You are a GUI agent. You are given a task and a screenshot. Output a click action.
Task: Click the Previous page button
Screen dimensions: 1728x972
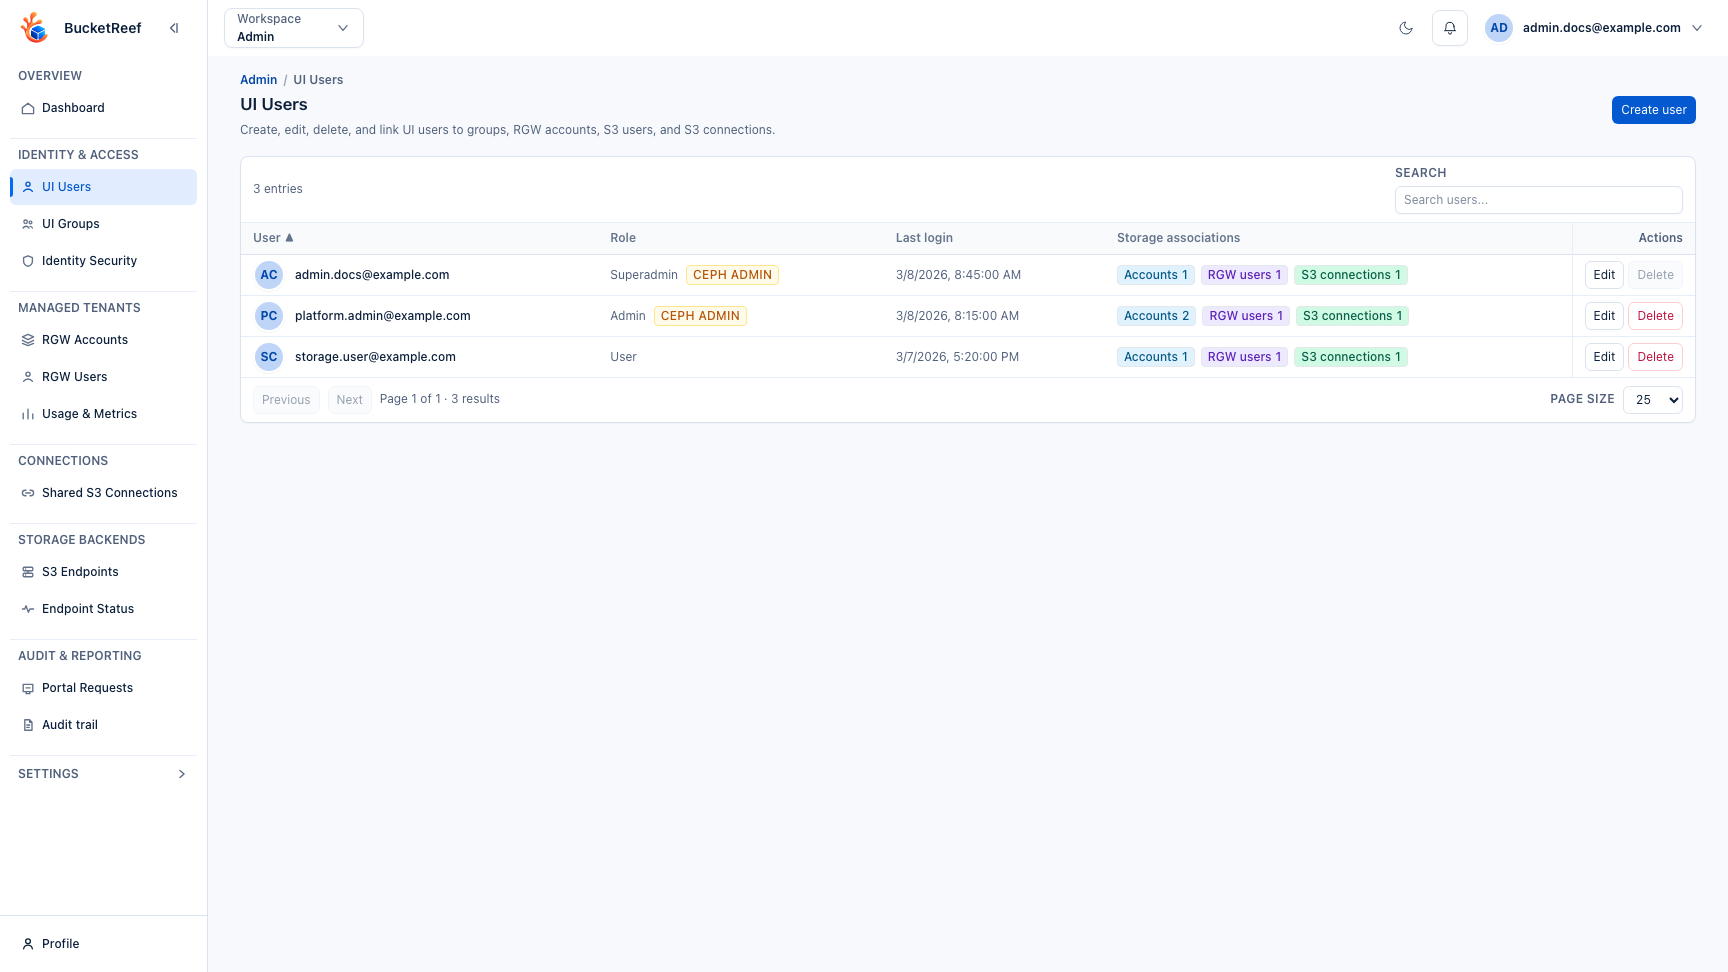(286, 400)
